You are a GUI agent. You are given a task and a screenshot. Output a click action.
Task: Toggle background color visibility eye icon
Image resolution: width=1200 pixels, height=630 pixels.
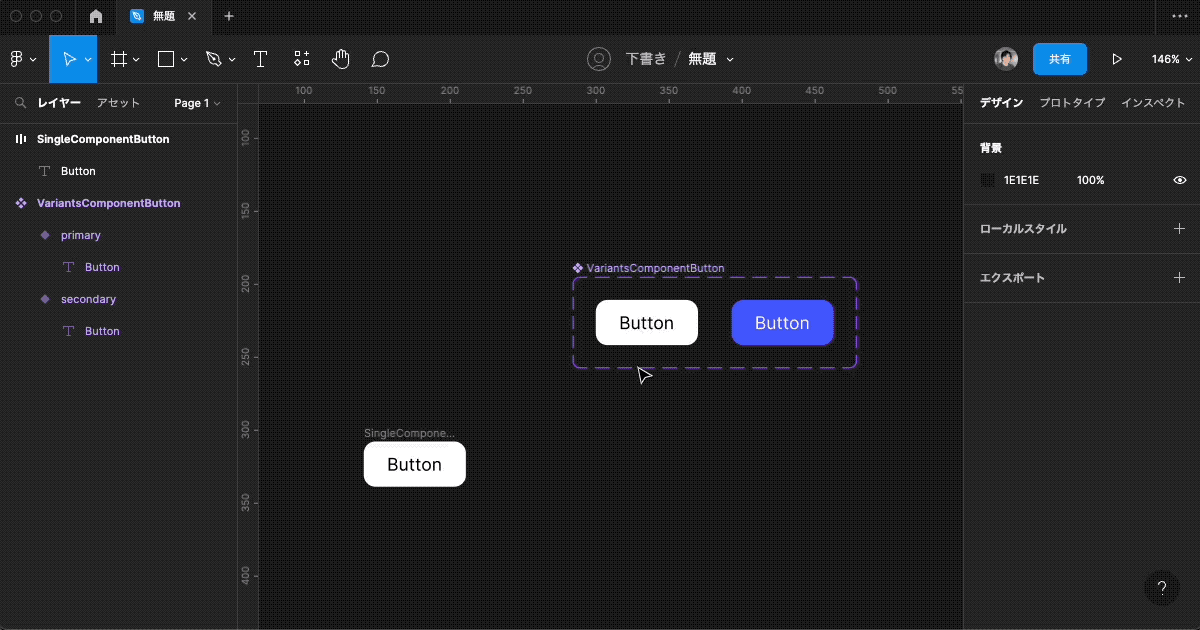tap(1179, 180)
